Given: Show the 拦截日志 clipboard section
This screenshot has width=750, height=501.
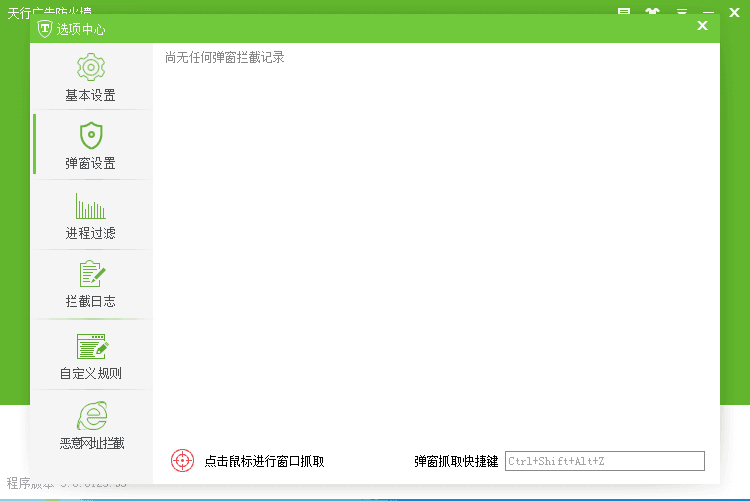Looking at the screenshot, I should 91,284.
